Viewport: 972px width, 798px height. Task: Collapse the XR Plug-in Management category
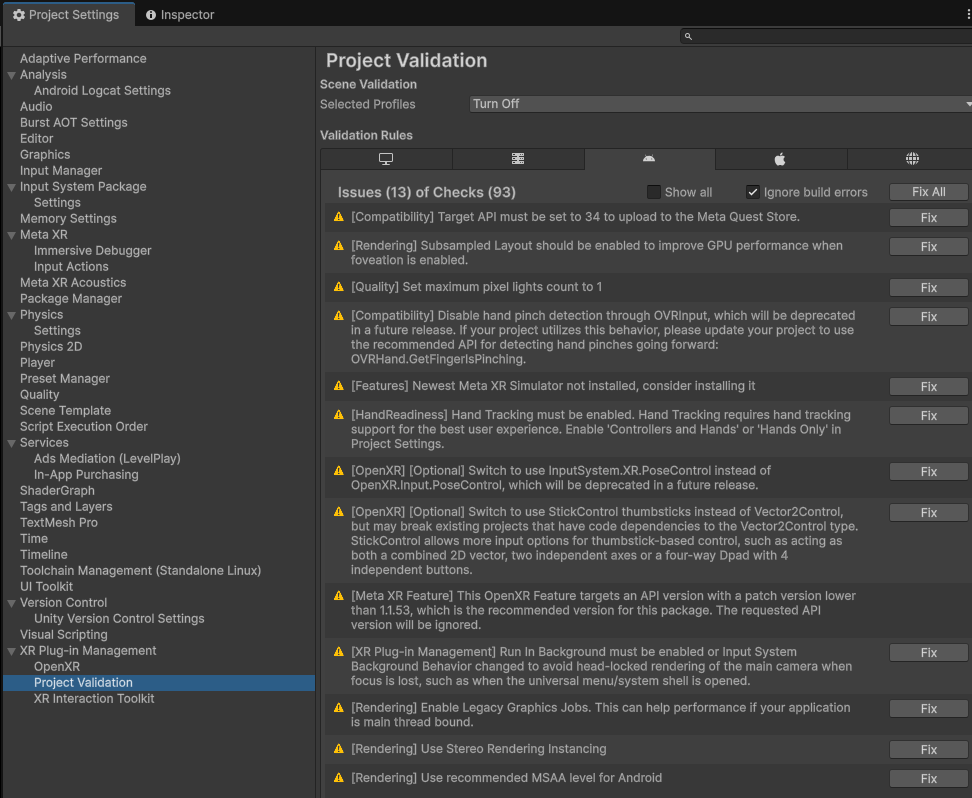pos(11,651)
